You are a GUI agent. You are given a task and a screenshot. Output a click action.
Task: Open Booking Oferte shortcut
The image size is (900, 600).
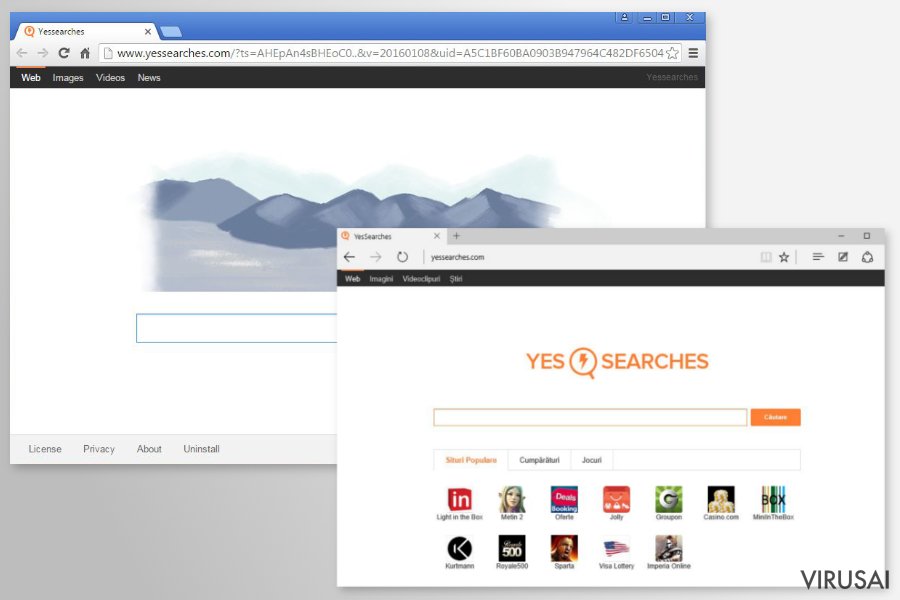(564, 504)
